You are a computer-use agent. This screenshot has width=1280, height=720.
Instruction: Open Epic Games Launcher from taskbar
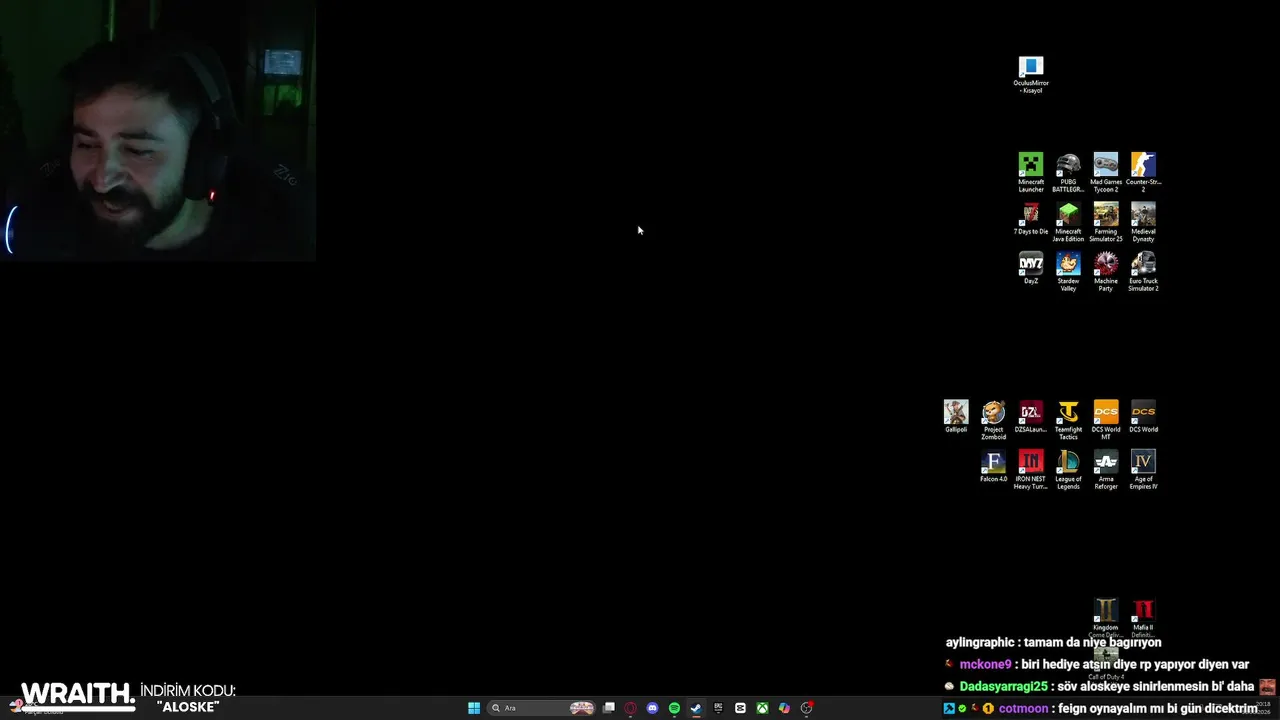tap(718, 708)
